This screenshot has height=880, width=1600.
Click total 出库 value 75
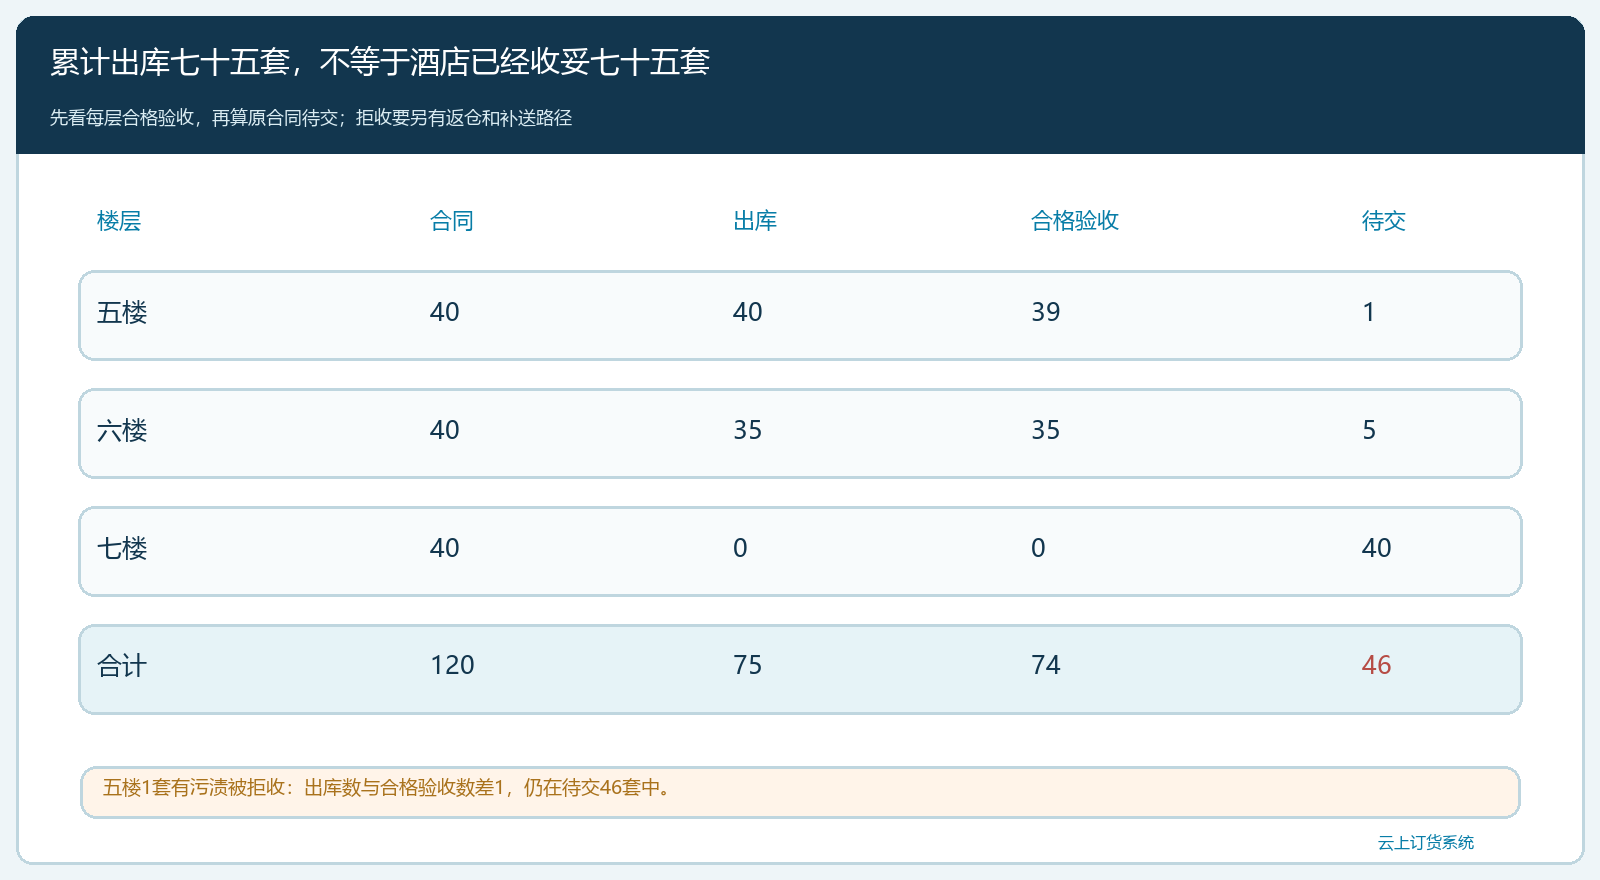point(748,665)
